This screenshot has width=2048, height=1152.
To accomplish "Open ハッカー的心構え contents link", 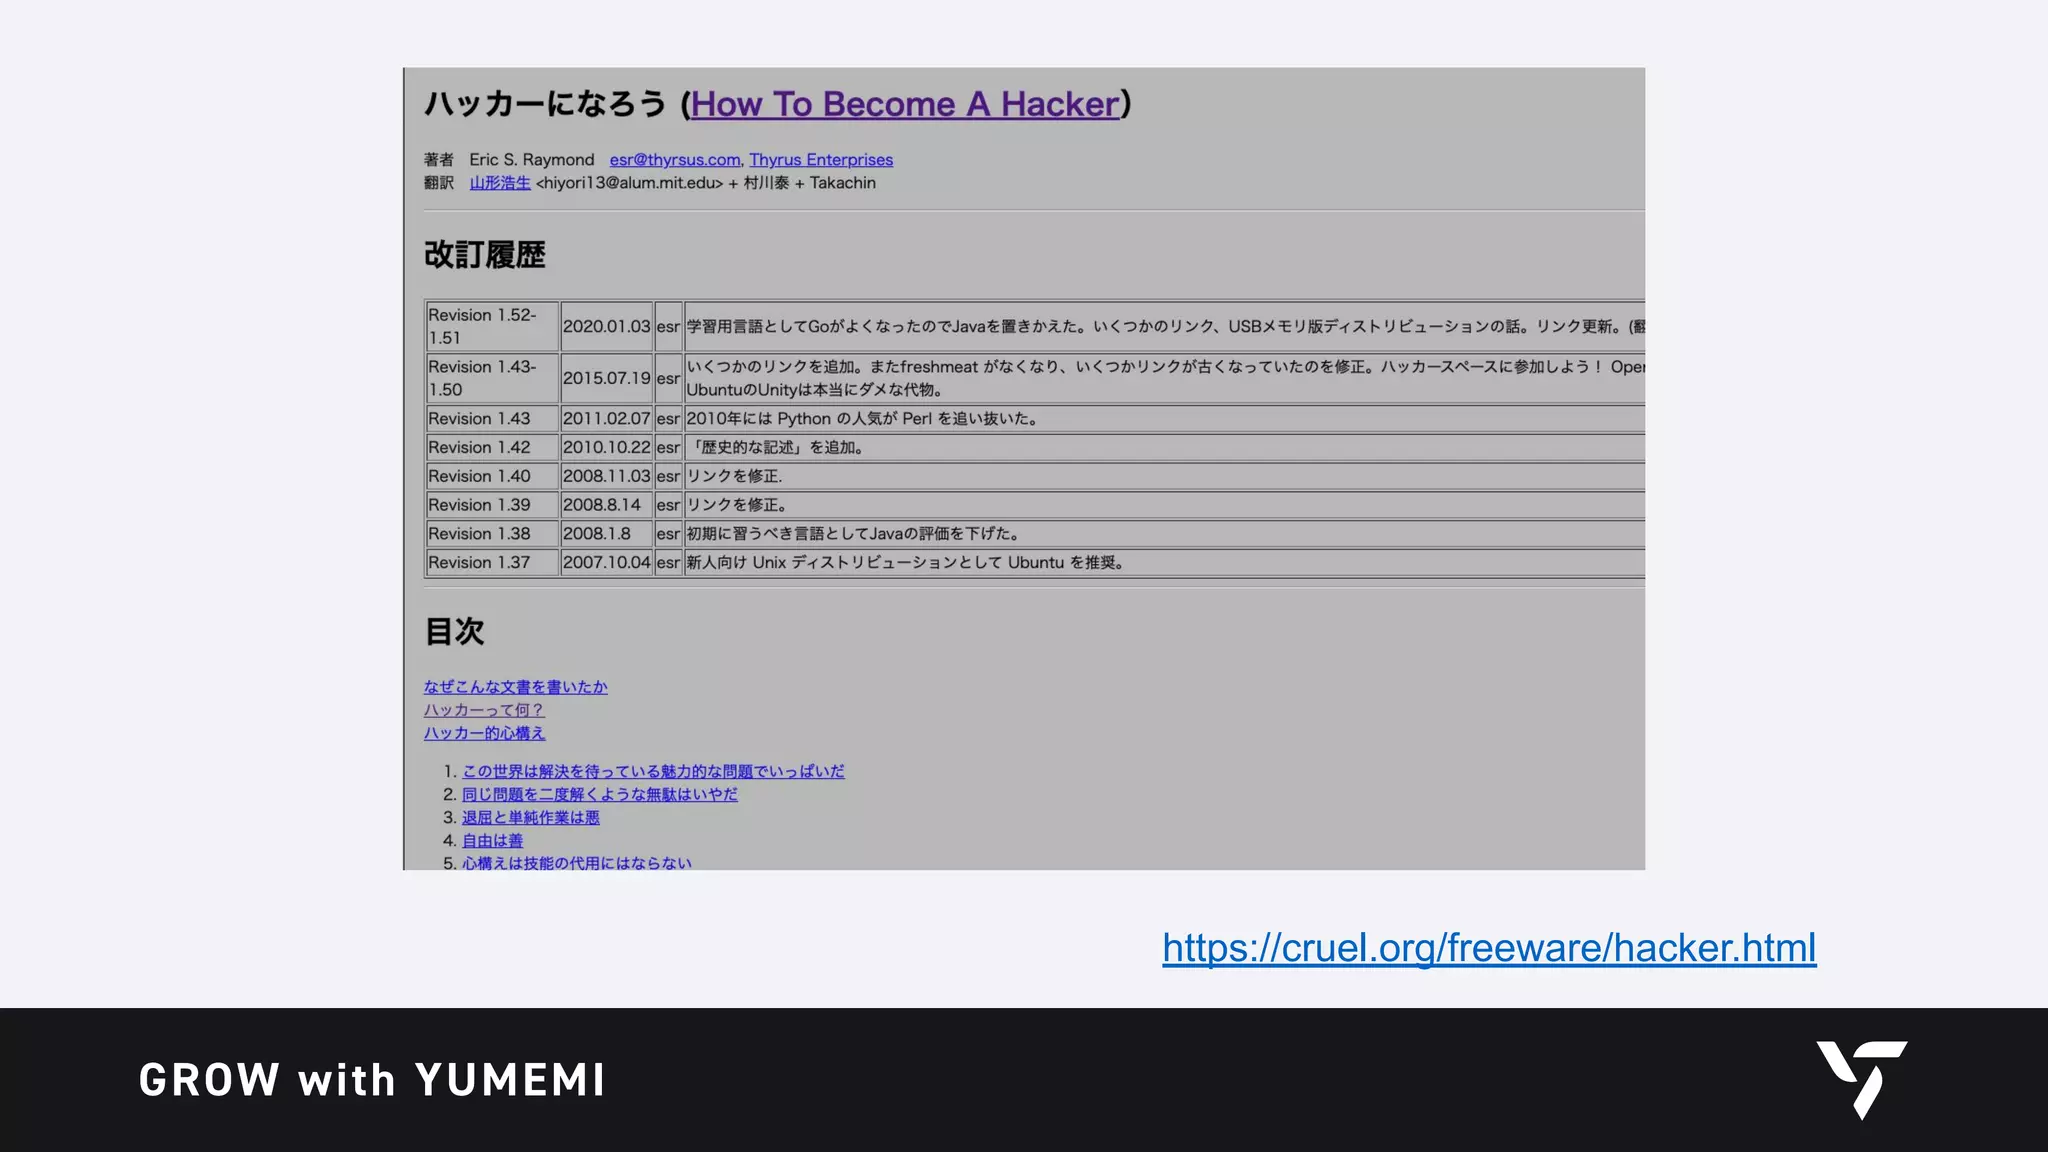I will 484,733.
